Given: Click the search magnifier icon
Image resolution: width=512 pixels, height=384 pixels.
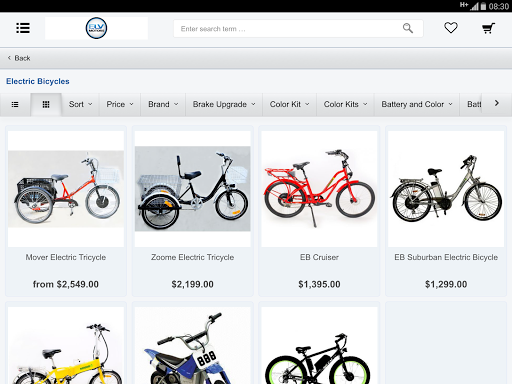Looking at the screenshot, I should (408, 28).
